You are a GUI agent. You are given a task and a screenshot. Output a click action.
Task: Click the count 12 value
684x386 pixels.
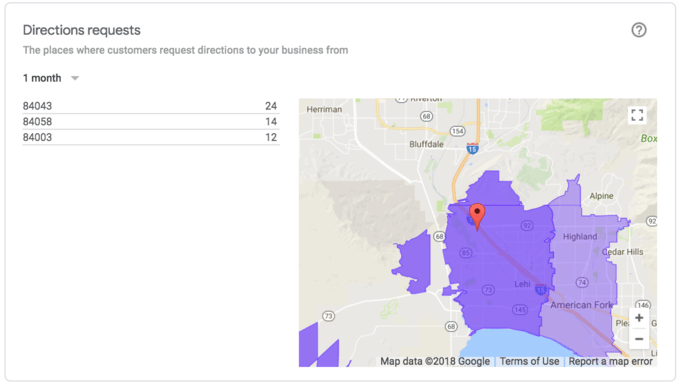coord(271,137)
